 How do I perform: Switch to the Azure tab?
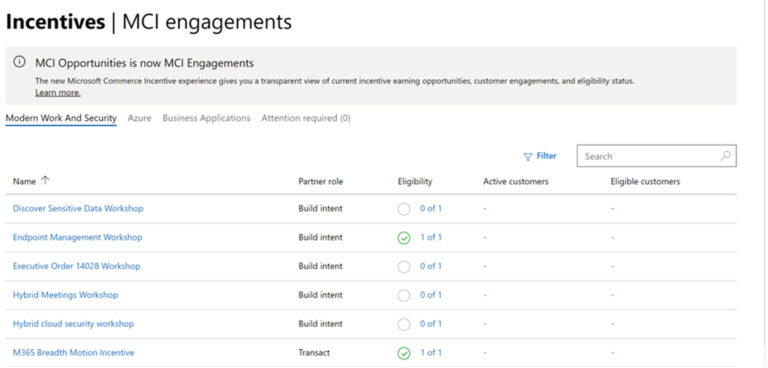click(140, 118)
